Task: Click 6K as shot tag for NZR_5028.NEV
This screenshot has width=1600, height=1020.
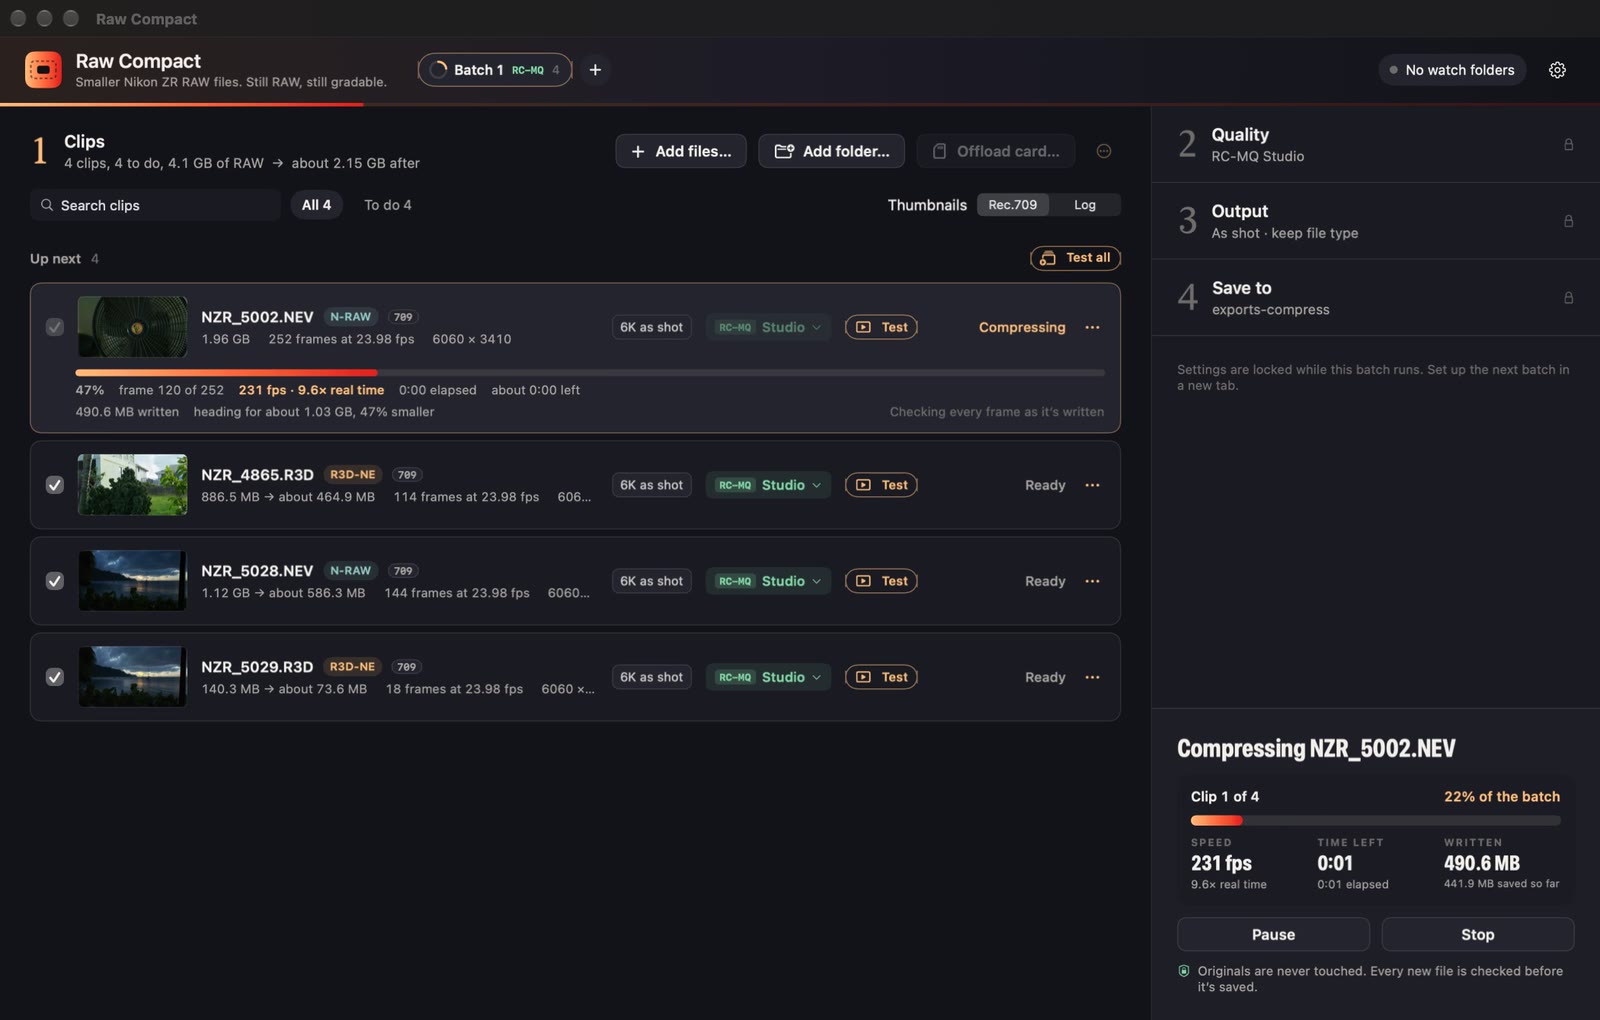Action: point(651,581)
